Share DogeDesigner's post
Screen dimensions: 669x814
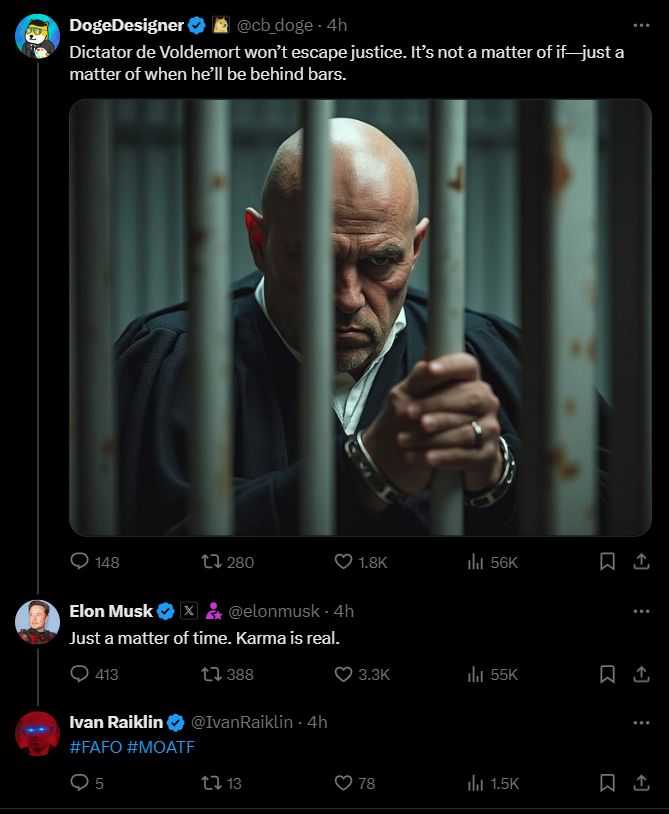[x=642, y=562]
